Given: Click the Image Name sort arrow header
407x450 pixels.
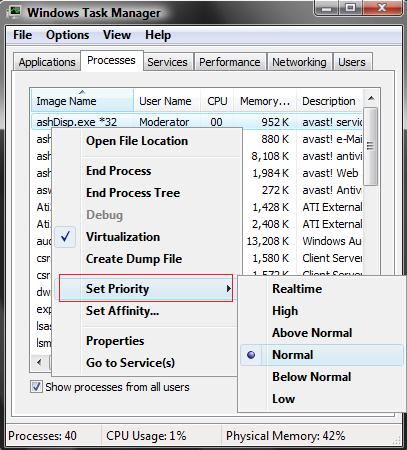Looking at the screenshot, I should coord(82,92).
